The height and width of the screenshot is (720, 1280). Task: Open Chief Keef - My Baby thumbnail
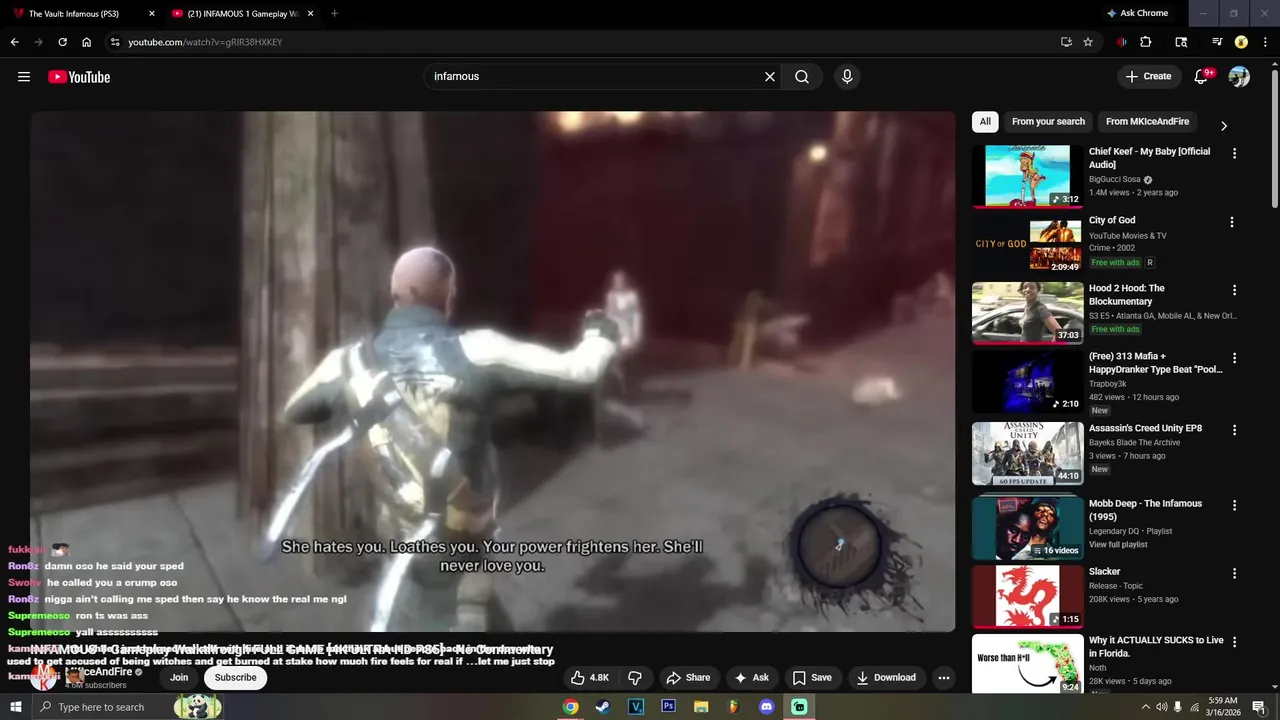[x=1027, y=176]
